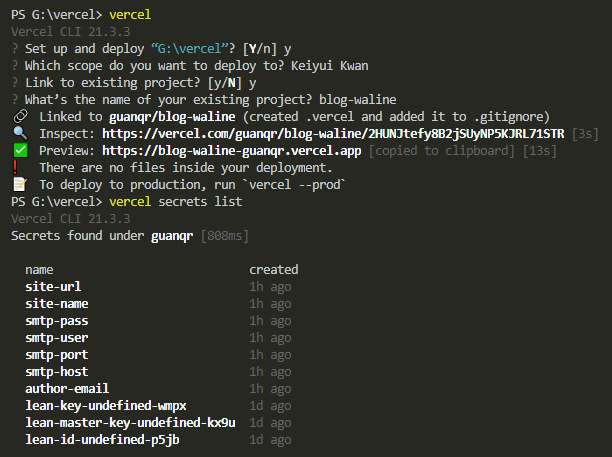Viewport: 612px width, 457px height.
Task: Select the smtp-pass secret entry
Action: click(x=57, y=321)
